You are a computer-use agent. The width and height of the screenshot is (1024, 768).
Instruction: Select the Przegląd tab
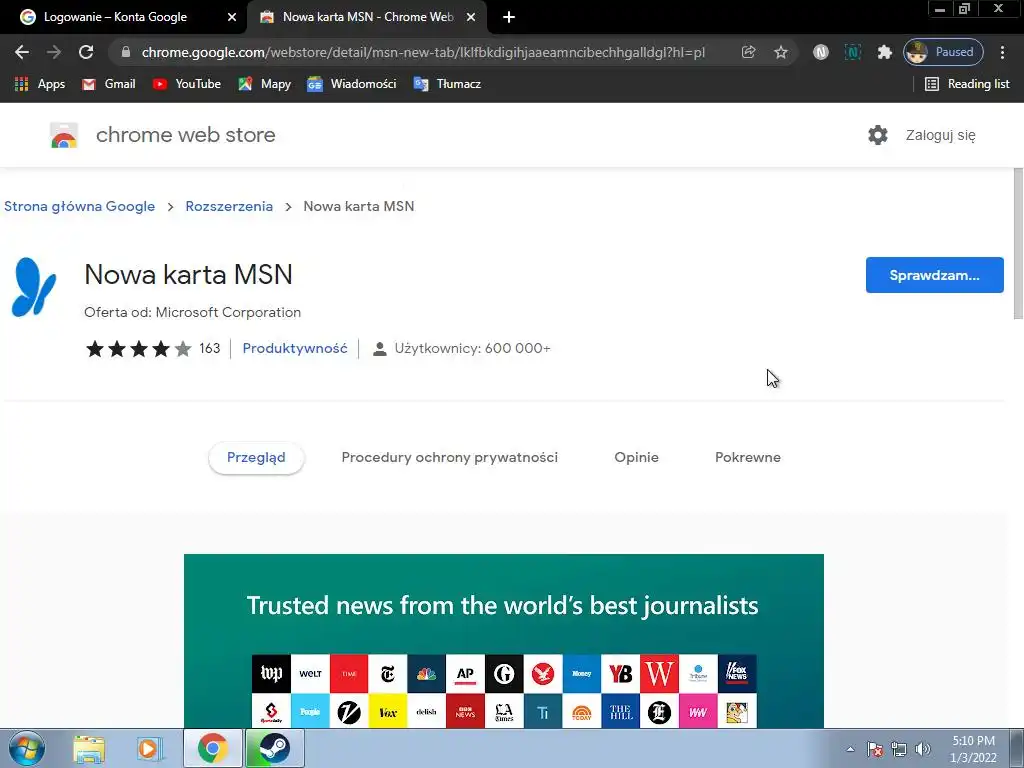tap(256, 458)
